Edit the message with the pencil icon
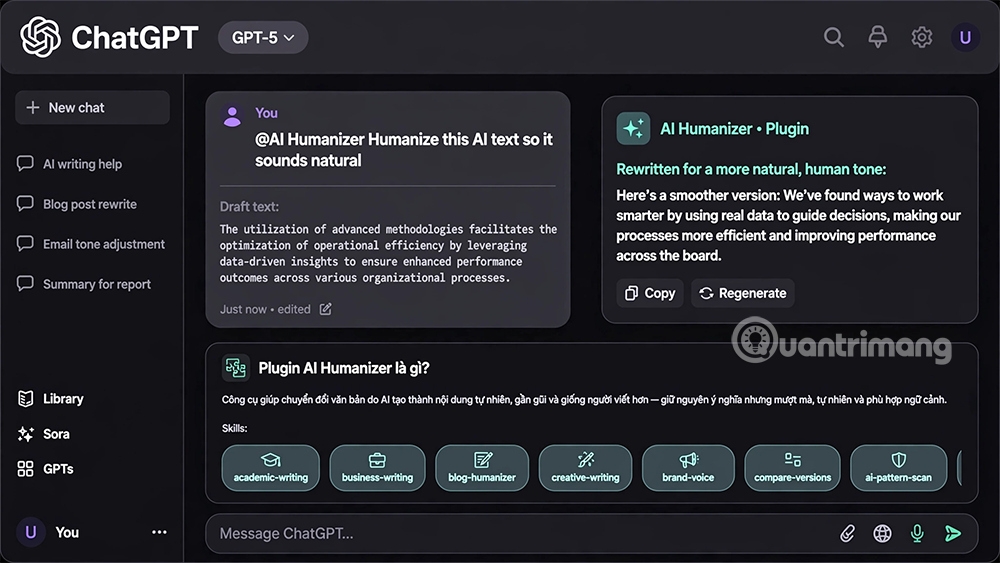This screenshot has width=1000, height=563. tap(325, 309)
